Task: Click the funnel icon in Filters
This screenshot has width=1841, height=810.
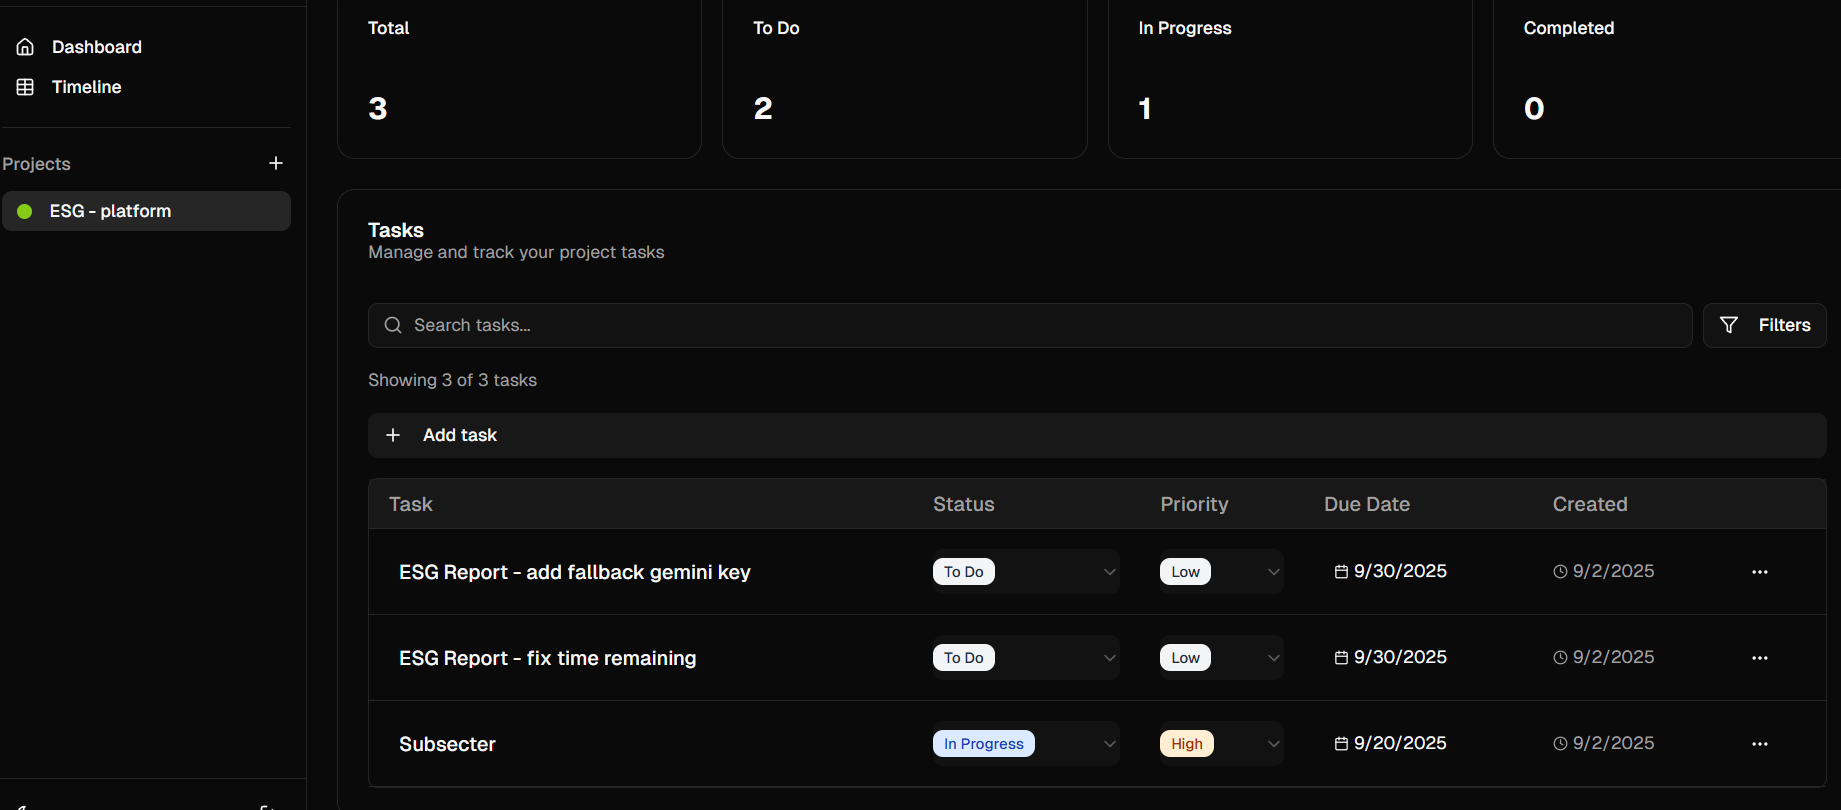Action: coord(1728,325)
